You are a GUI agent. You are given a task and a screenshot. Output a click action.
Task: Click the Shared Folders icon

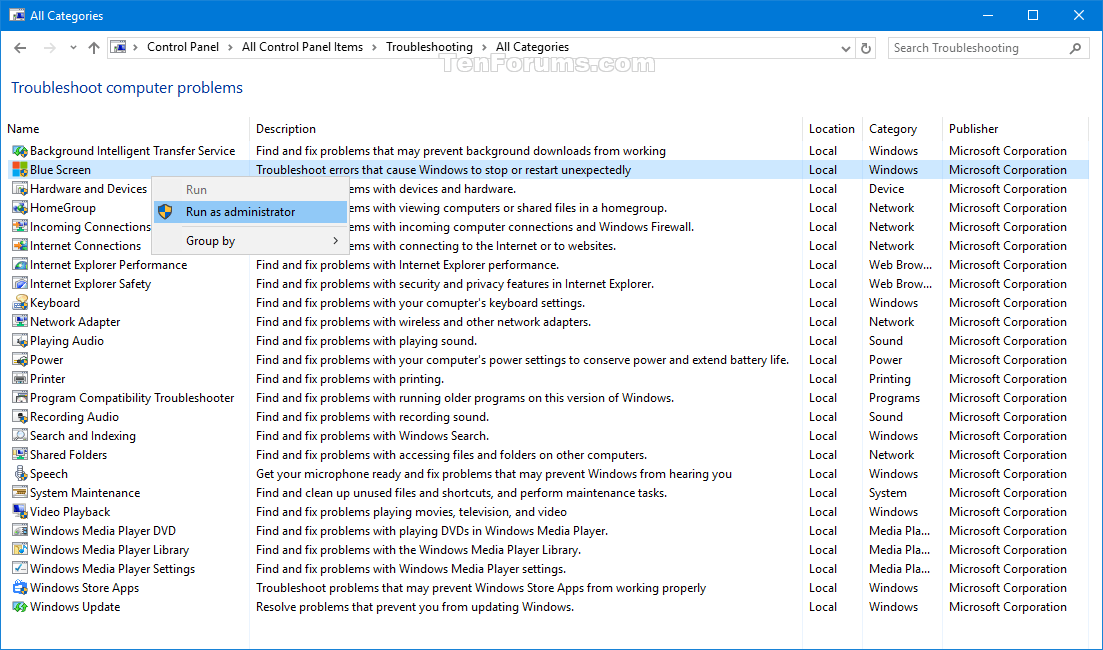20,454
